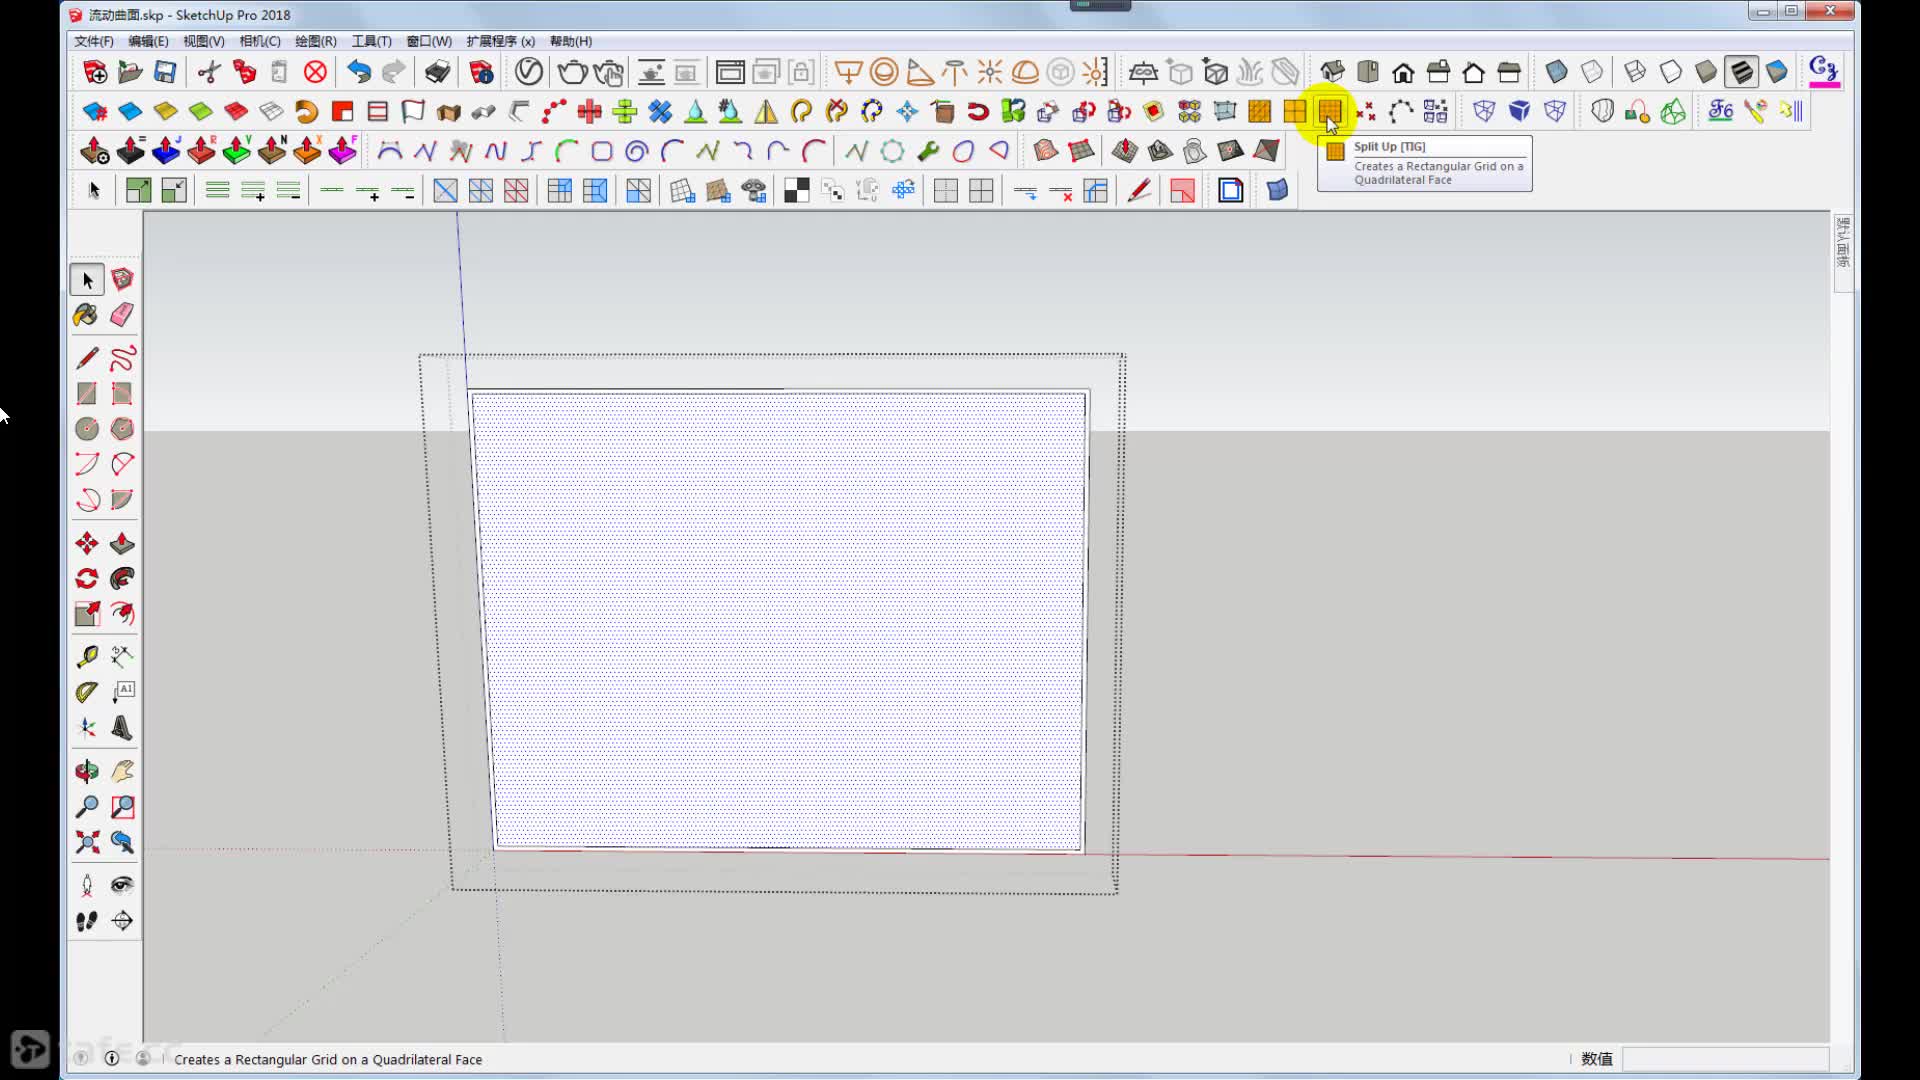Click the 数值 measurements input box
This screenshot has height=1080, width=1920.
[x=1725, y=1059]
